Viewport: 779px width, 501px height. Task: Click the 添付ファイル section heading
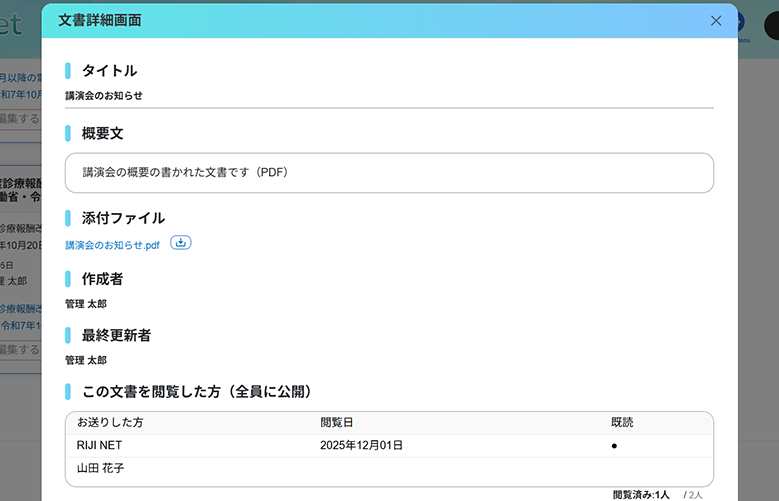[123, 218]
